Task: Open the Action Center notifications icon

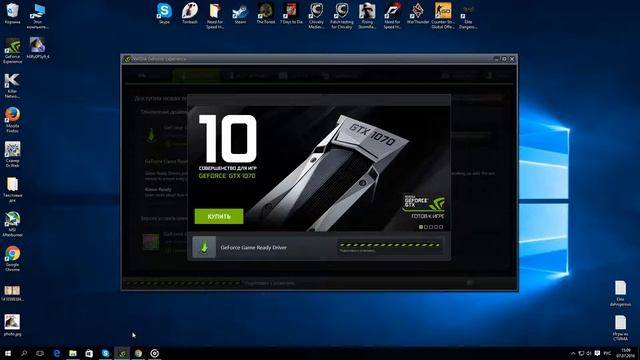Action: (x=597, y=353)
